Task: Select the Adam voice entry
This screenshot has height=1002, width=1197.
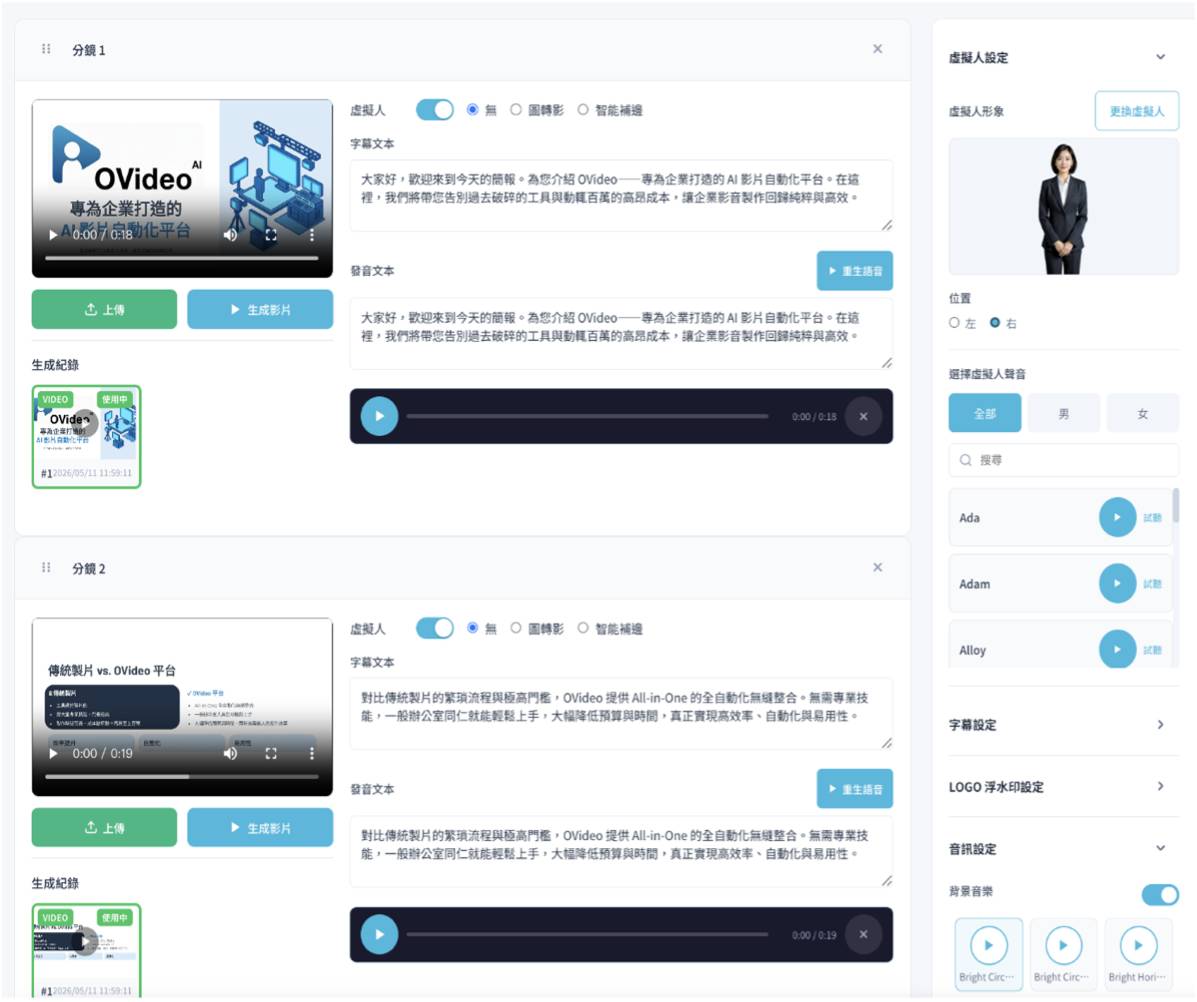Action: (x=1060, y=584)
